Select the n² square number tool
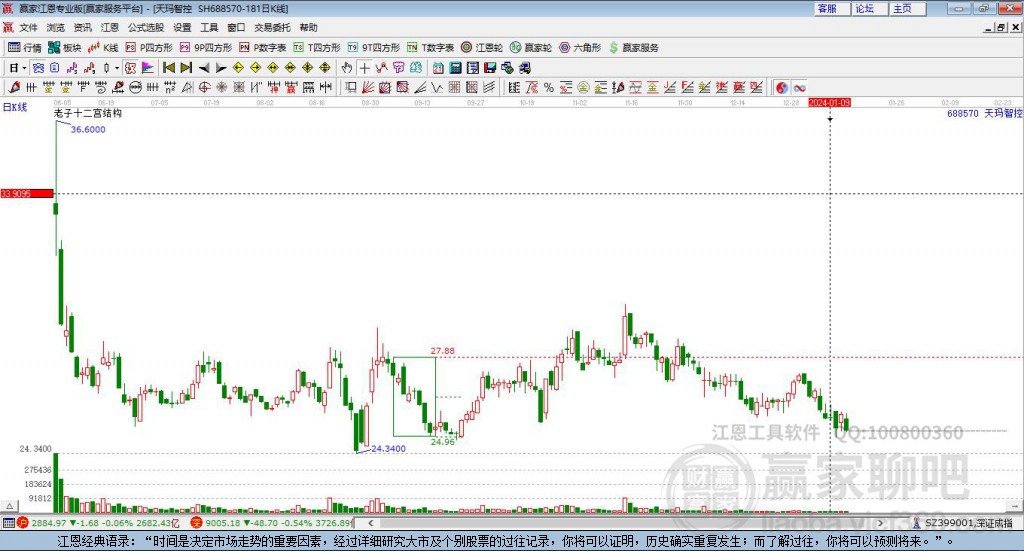This screenshot has width=1024, height=551. 170,87
